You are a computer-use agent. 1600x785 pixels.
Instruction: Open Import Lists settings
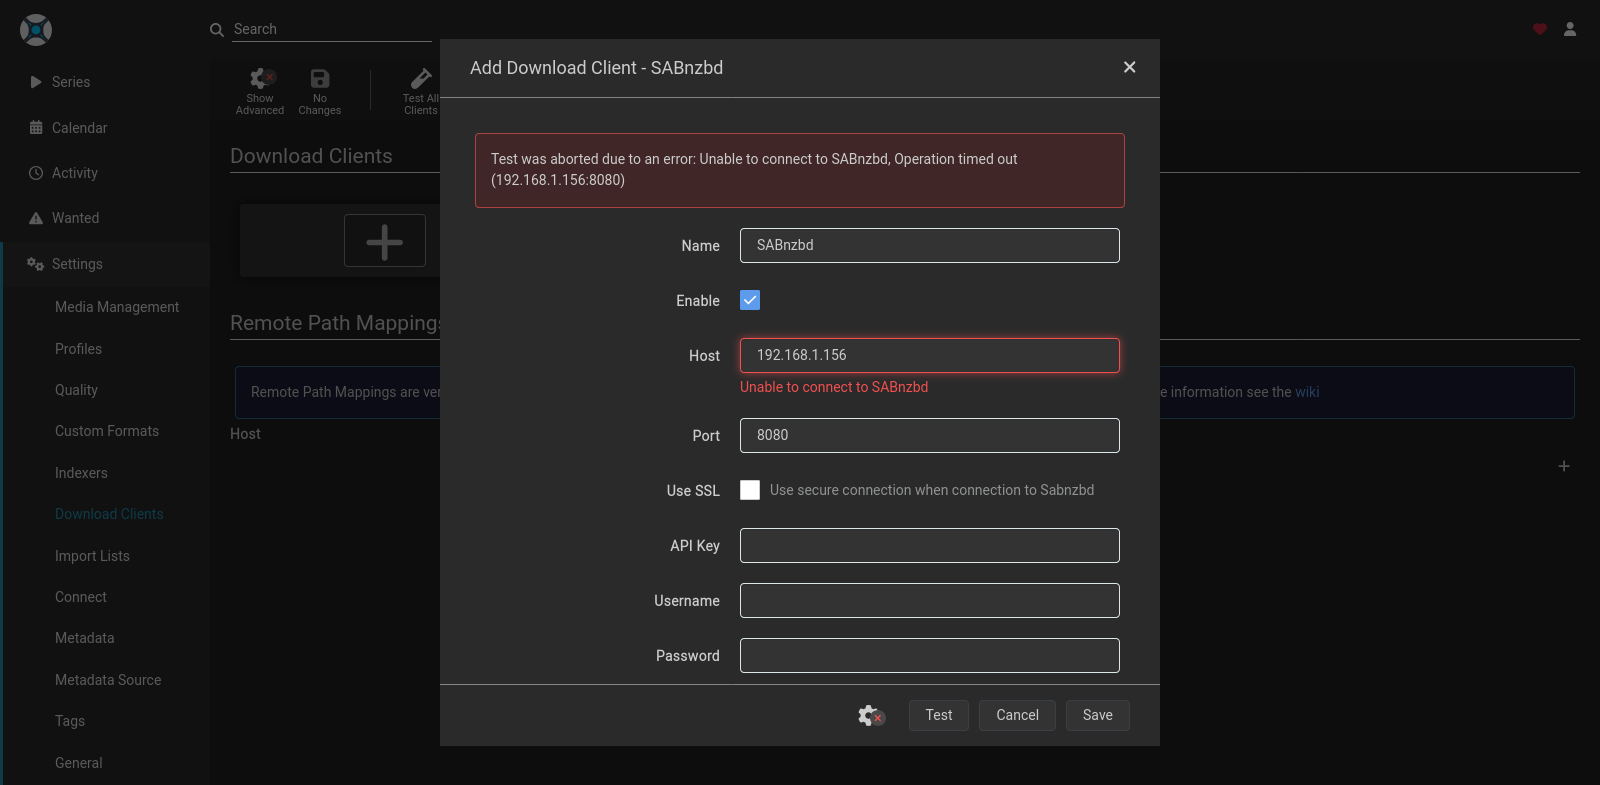(92, 556)
